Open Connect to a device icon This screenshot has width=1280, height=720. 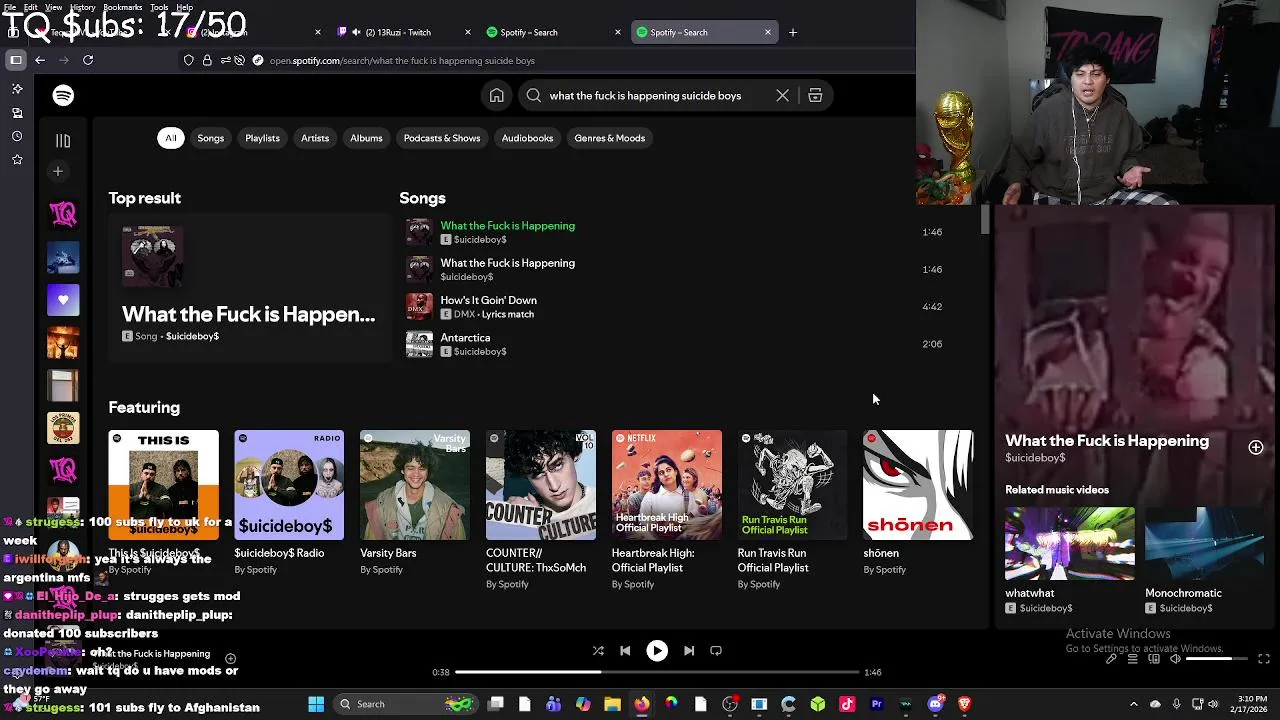(1154, 659)
